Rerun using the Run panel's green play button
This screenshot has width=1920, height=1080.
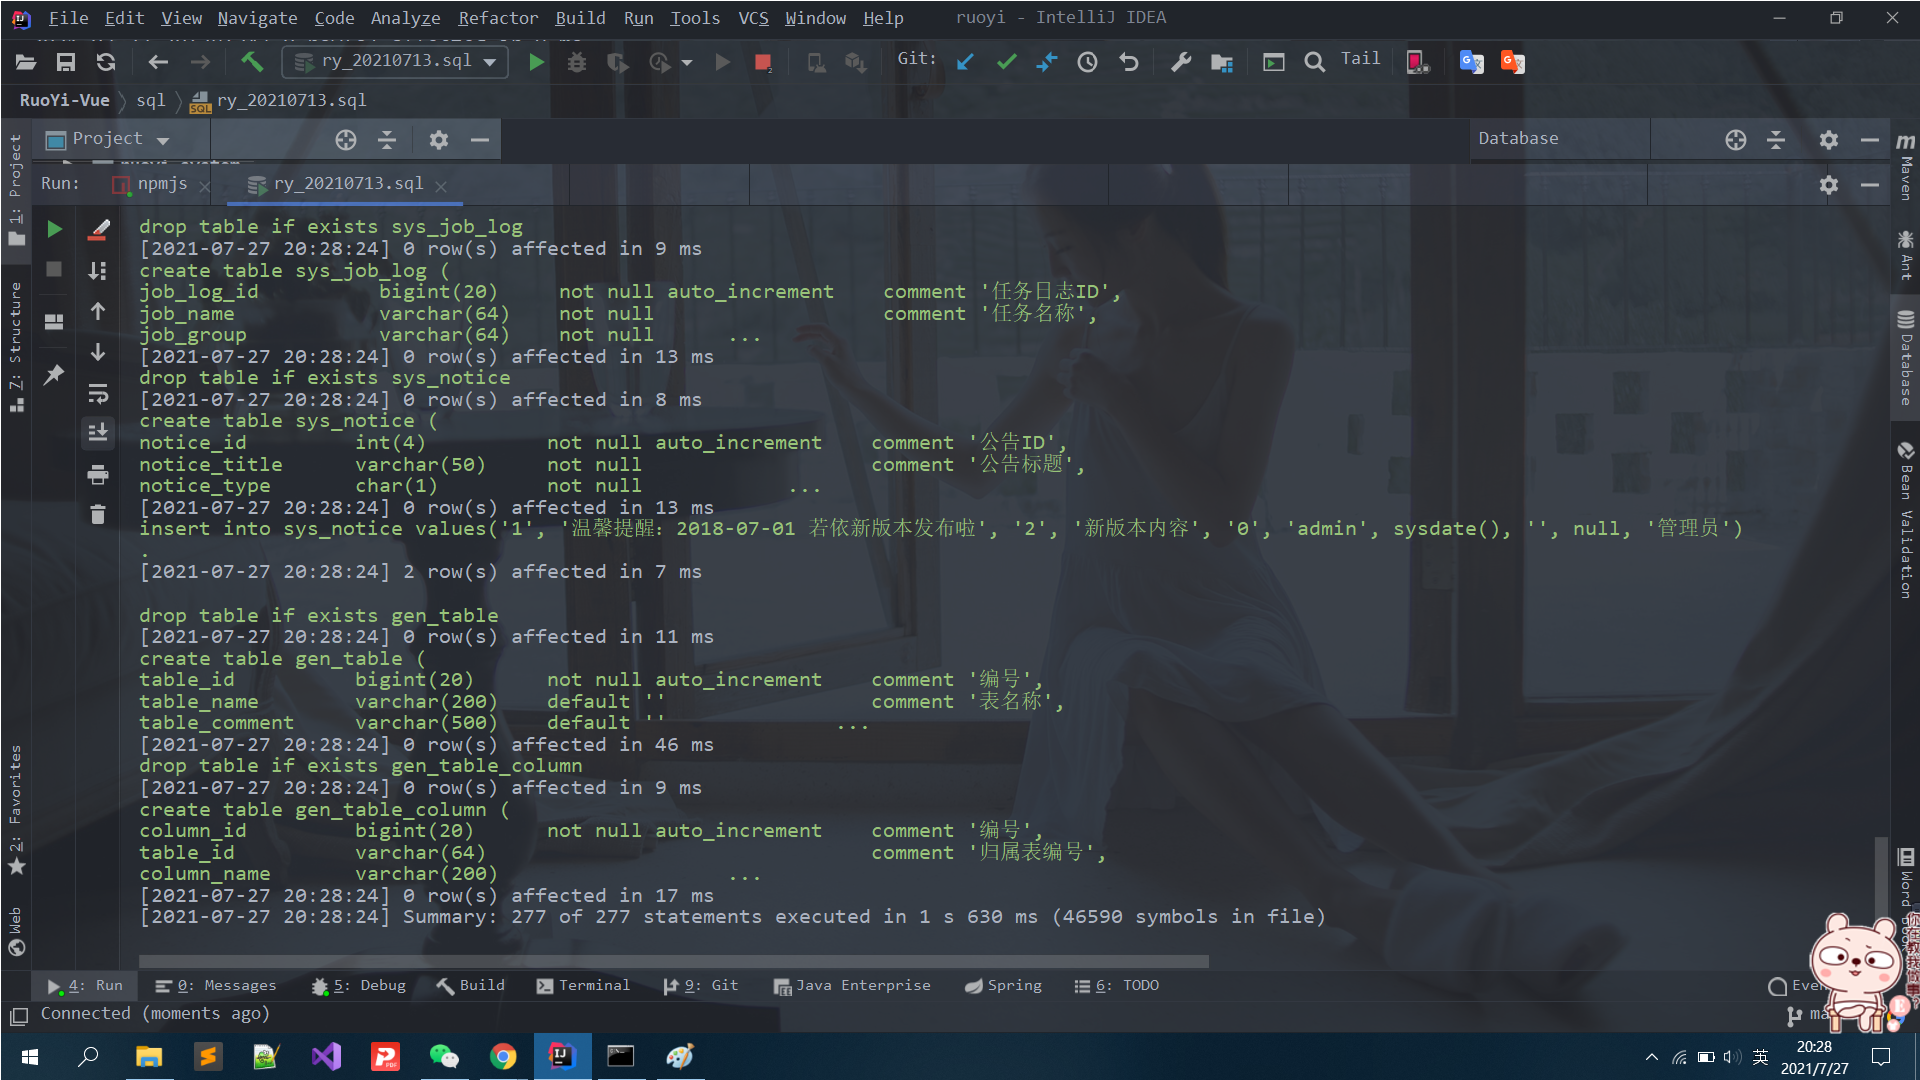coord(55,229)
